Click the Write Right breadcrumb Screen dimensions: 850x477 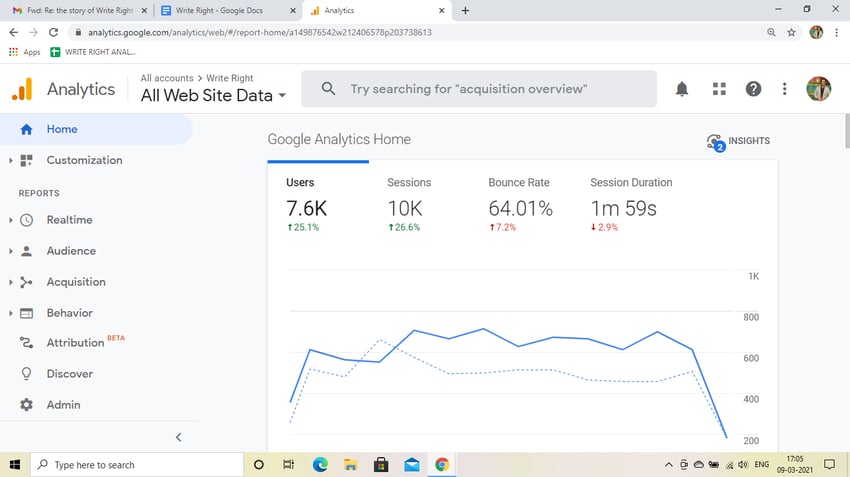[x=229, y=78]
